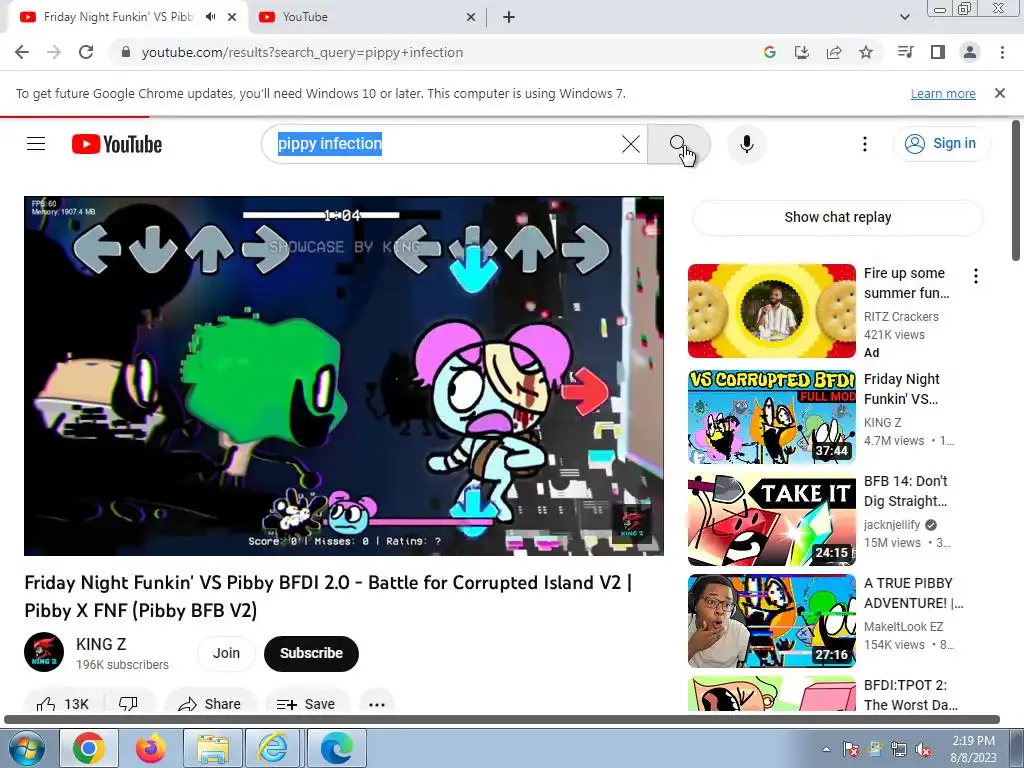This screenshot has height=768, width=1024.
Task: Switch to Friday Night Funkin' VS Pibby tab
Action: tap(118, 17)
